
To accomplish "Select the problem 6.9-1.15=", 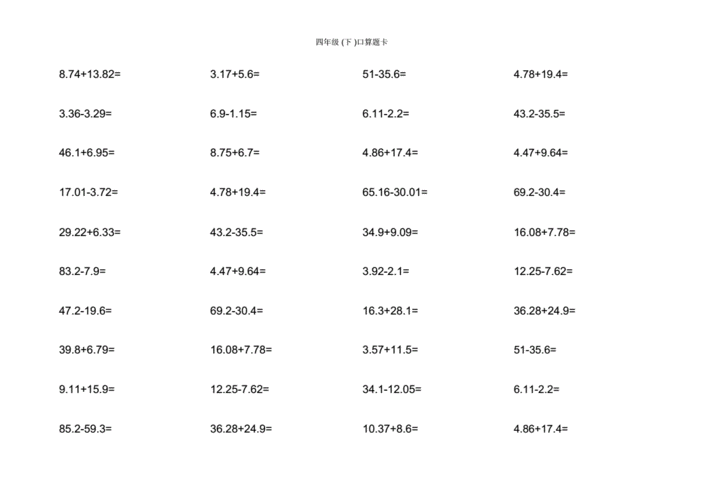I will click(233, 113).
